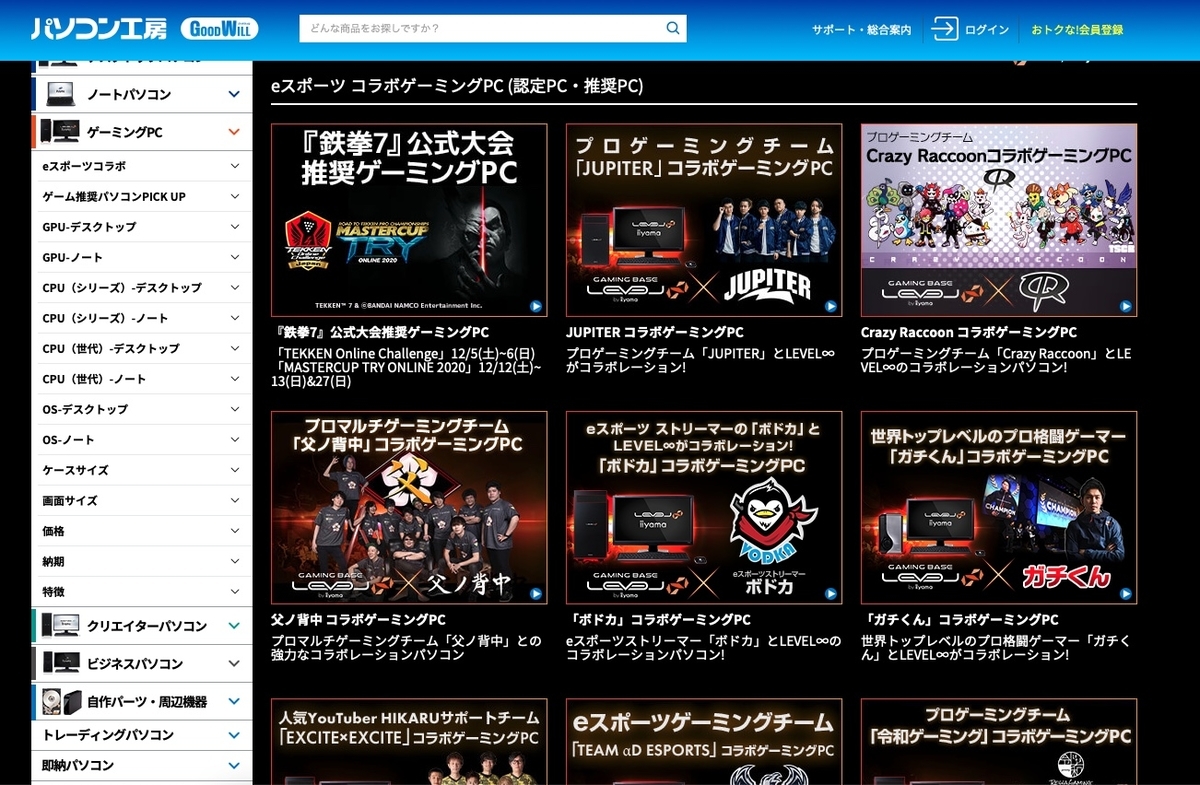Click the Tekken 7 MASTERCUP banner image
This screenshot has width=1200, height=785.
[409, 220]
